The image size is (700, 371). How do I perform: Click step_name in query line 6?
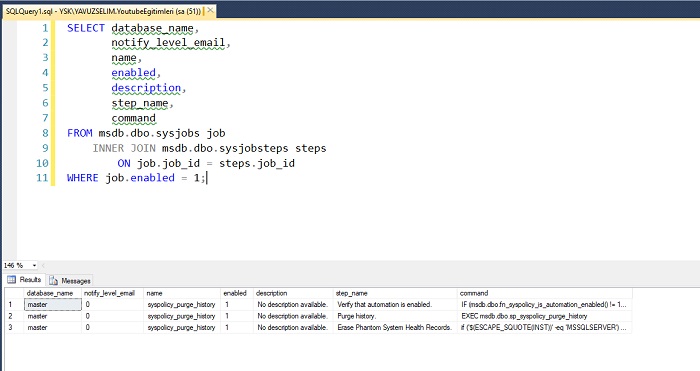(x=140, y=103)
